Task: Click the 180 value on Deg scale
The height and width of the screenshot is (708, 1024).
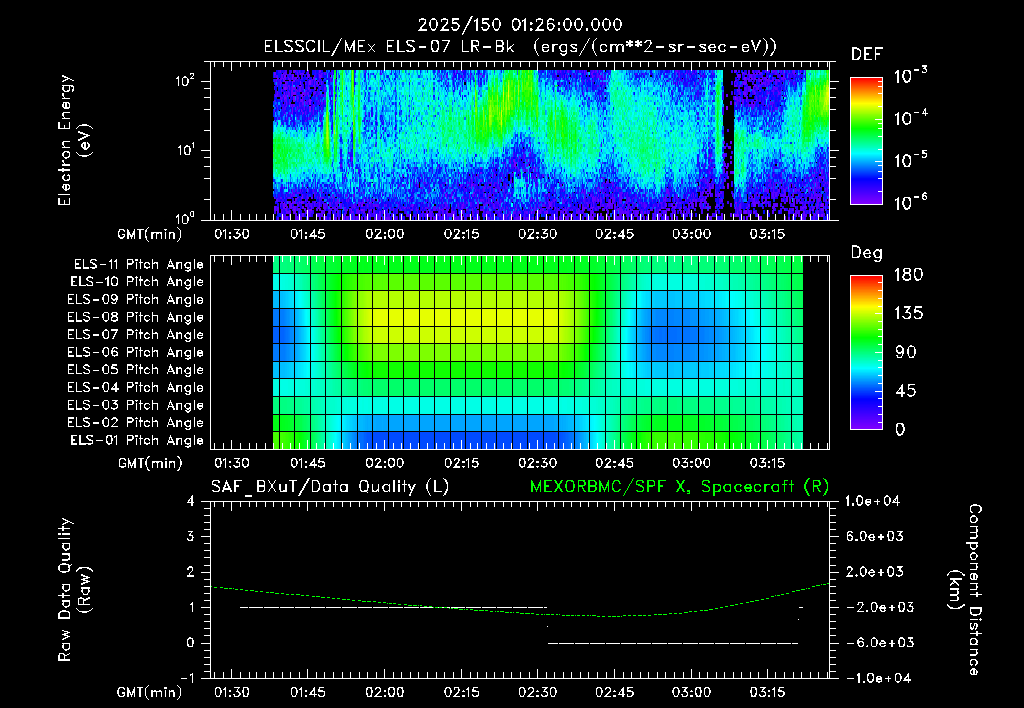Action: point(908,275)
